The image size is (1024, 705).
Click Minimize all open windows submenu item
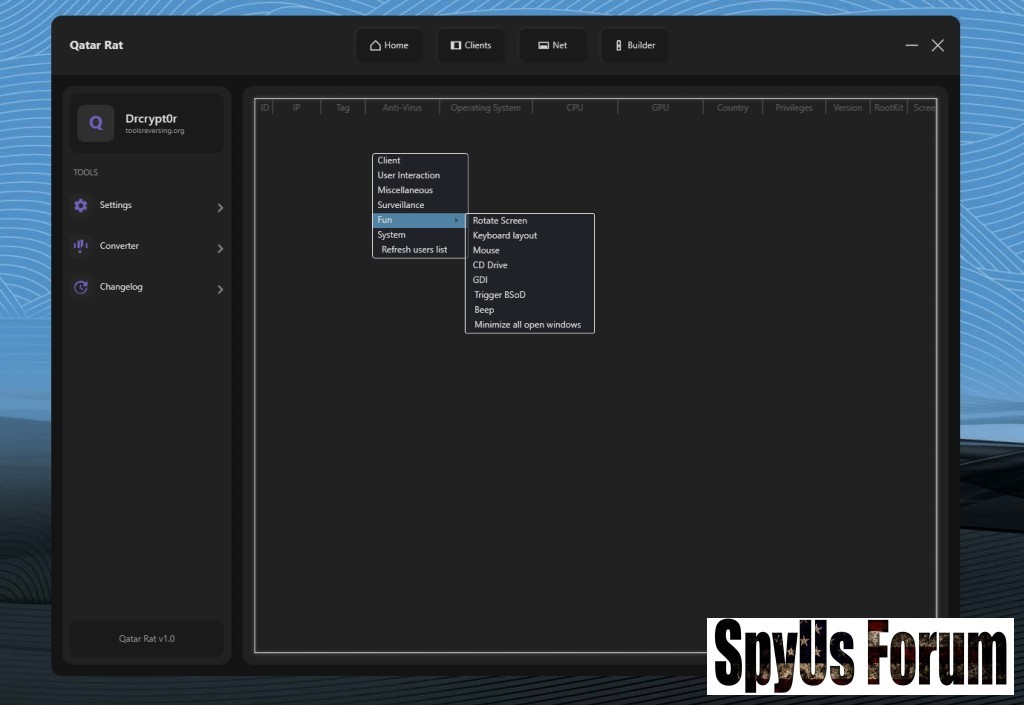click(527, 325)
